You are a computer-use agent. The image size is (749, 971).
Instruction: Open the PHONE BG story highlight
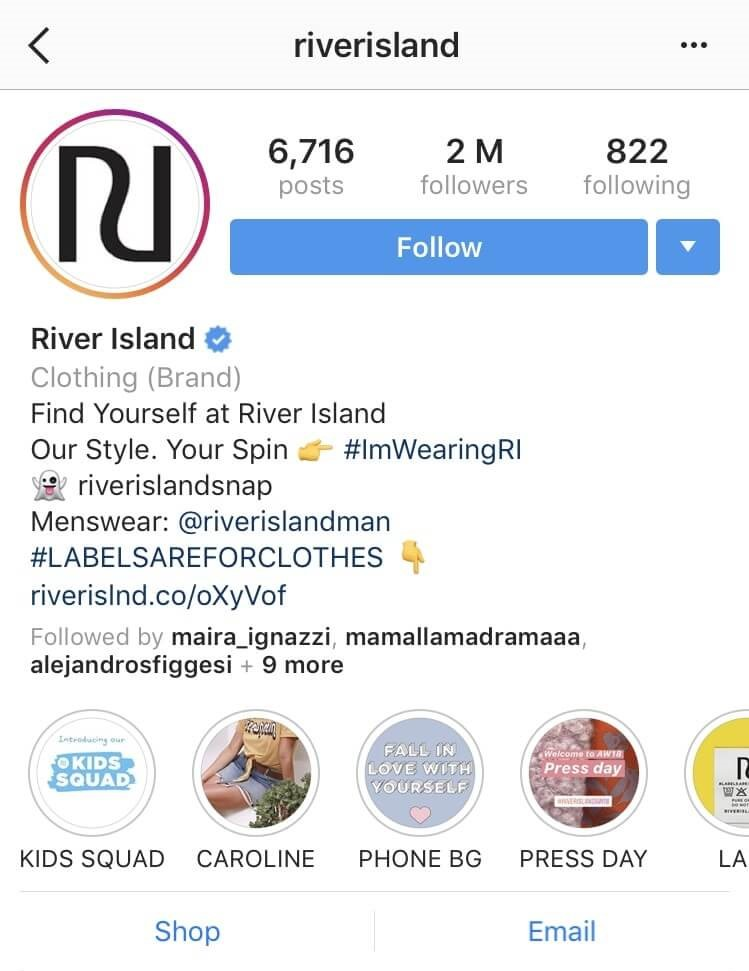420,773
